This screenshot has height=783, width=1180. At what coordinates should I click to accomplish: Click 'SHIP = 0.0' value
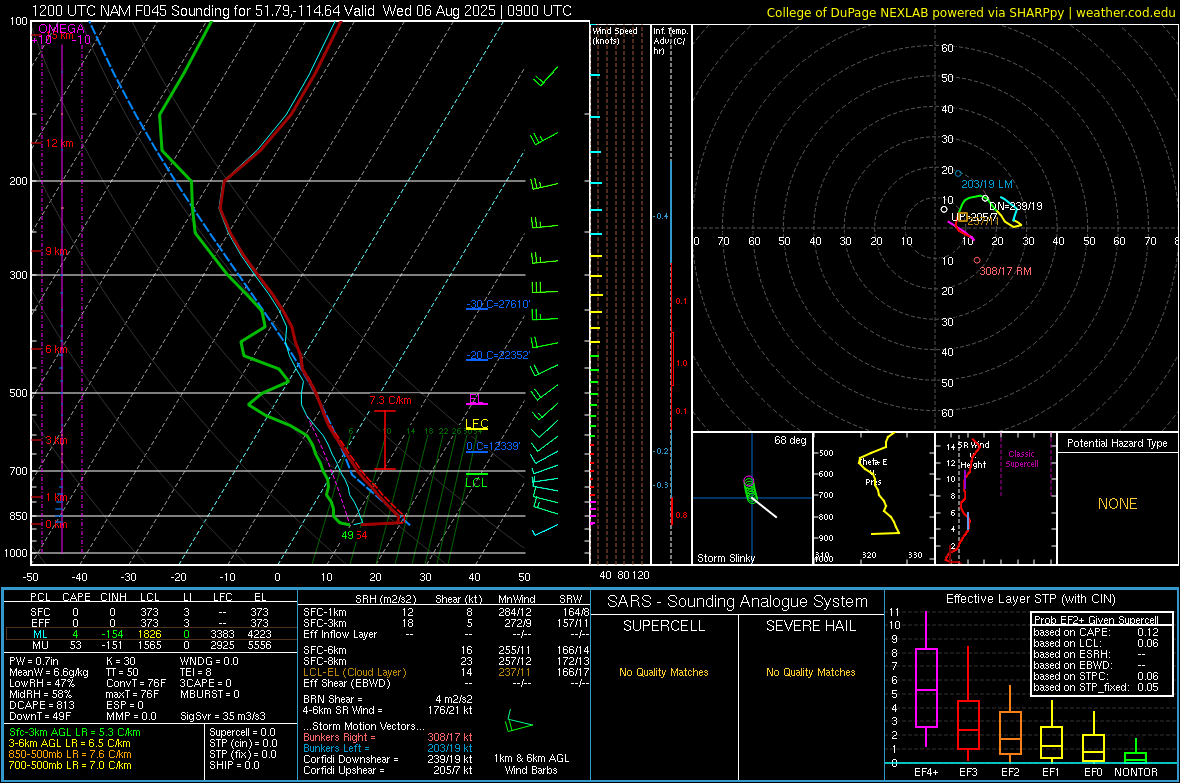click(x=234, y=766)
